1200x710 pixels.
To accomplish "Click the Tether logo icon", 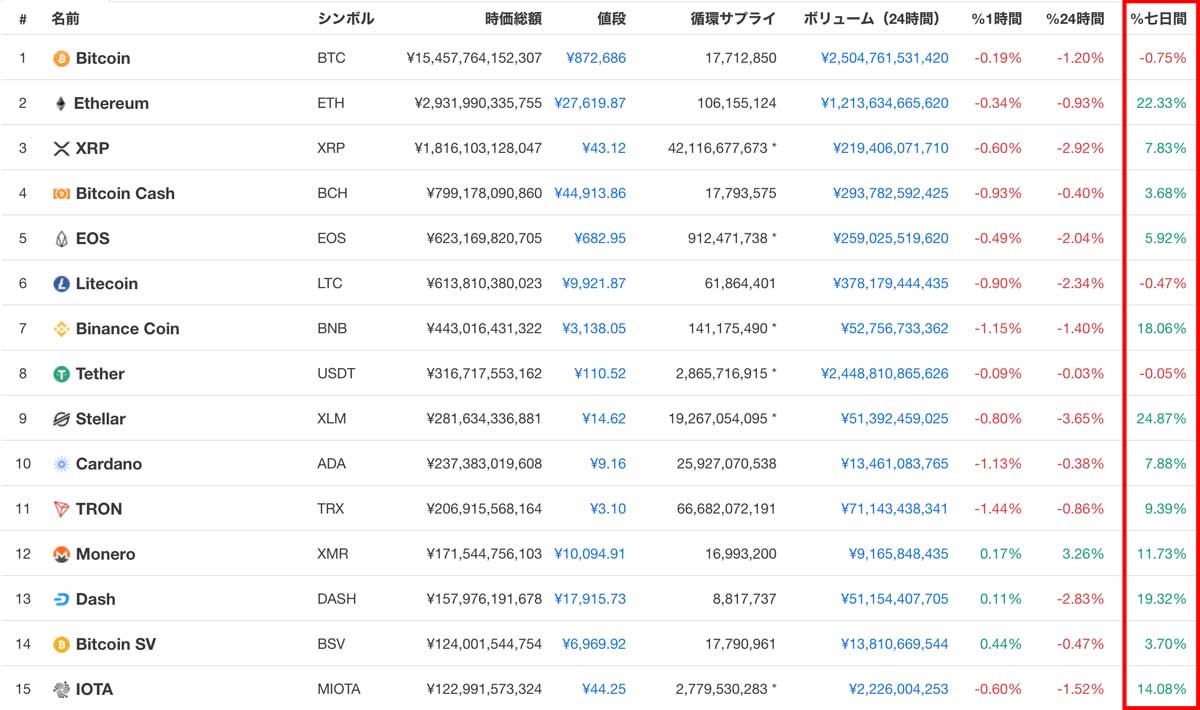I will point(61,374).
